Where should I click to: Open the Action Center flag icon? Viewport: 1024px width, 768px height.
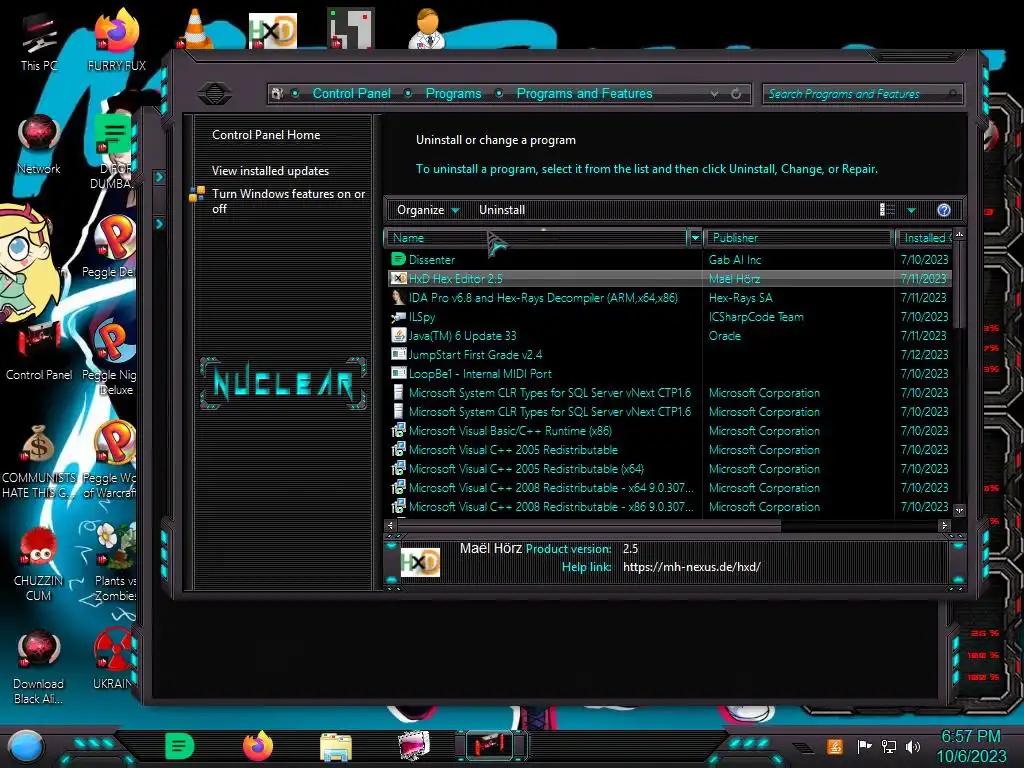coord(864,746)
